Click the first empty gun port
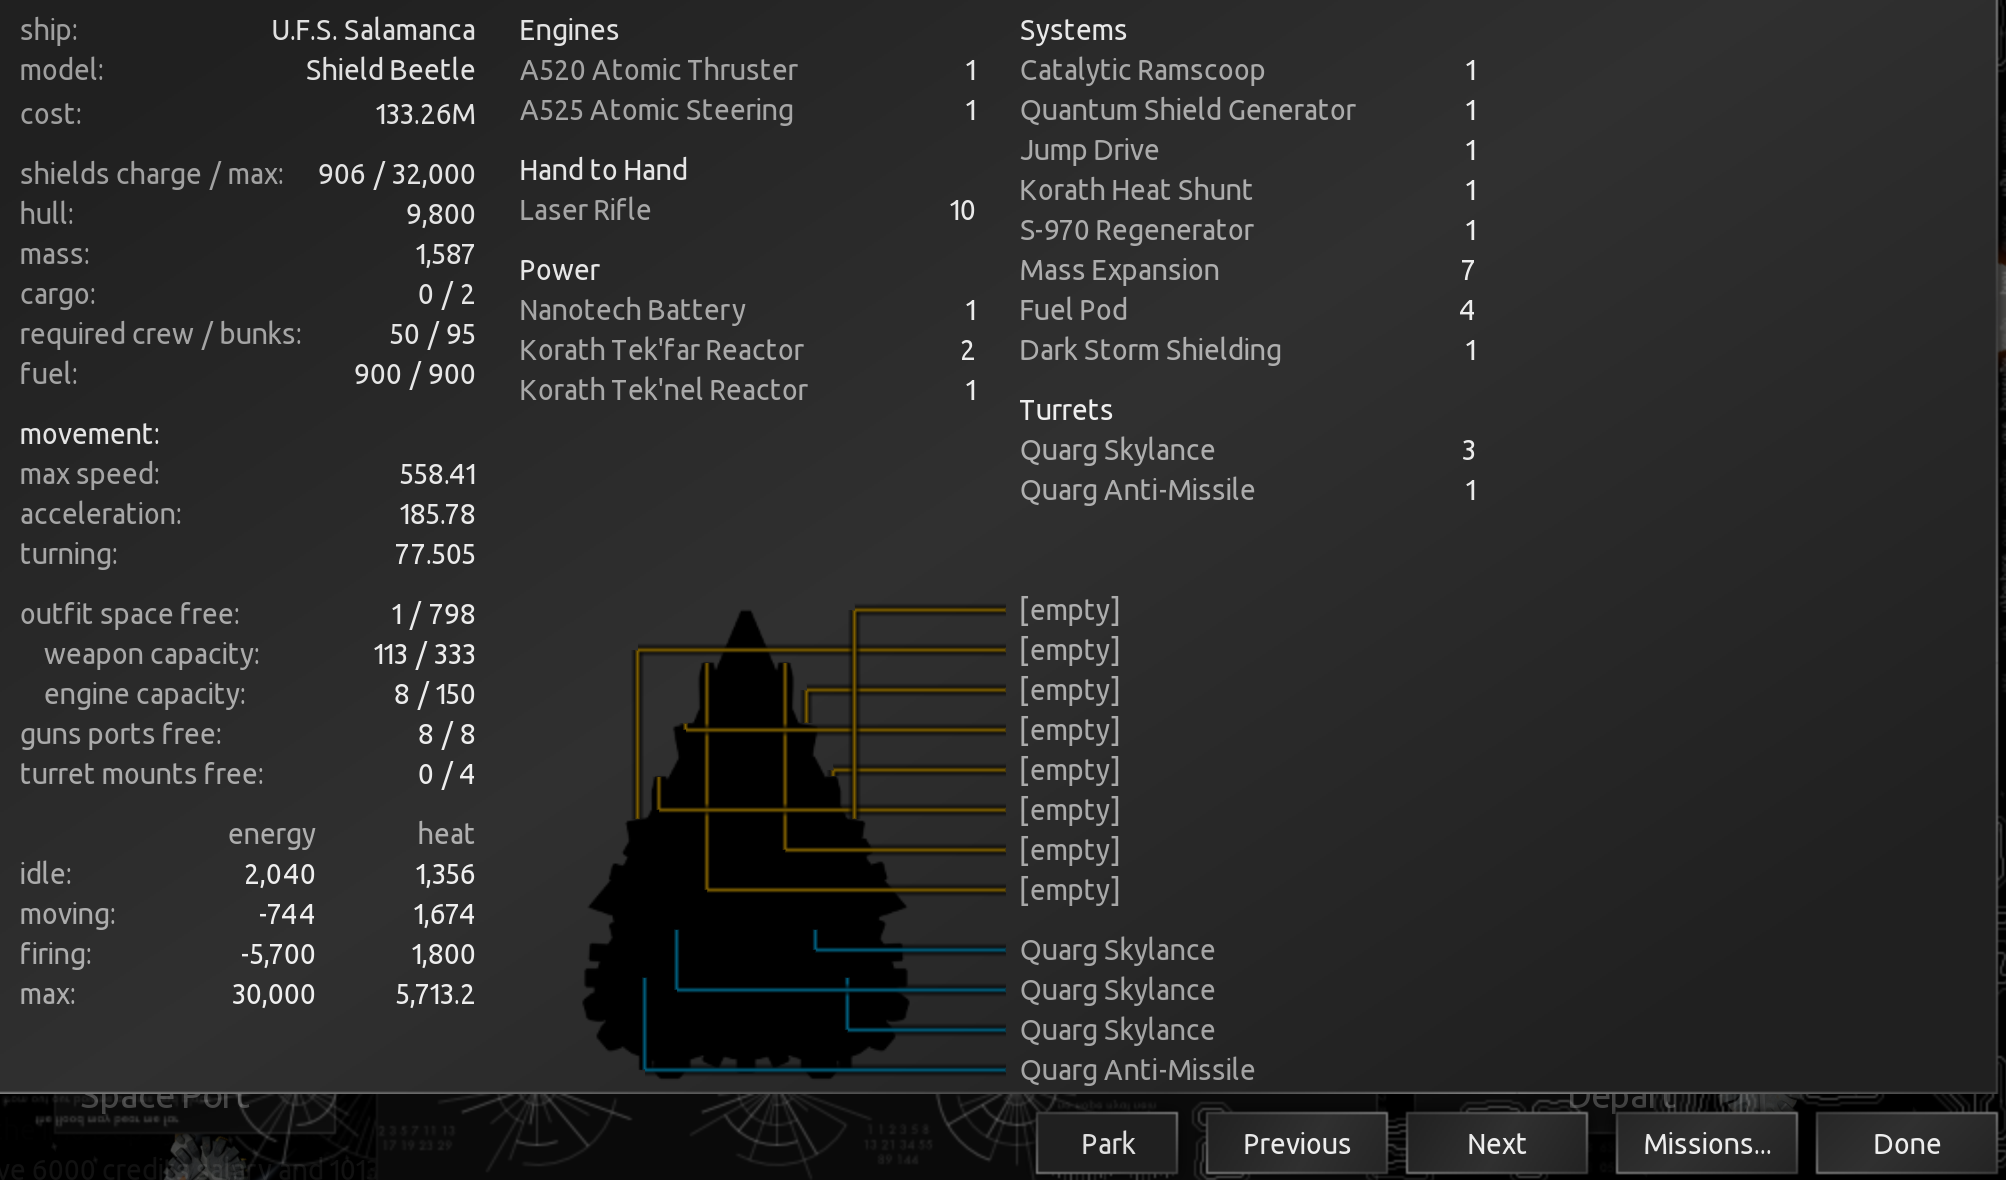The width and height of the screenshot is (2006, 1180). [x=1069, y=610]
